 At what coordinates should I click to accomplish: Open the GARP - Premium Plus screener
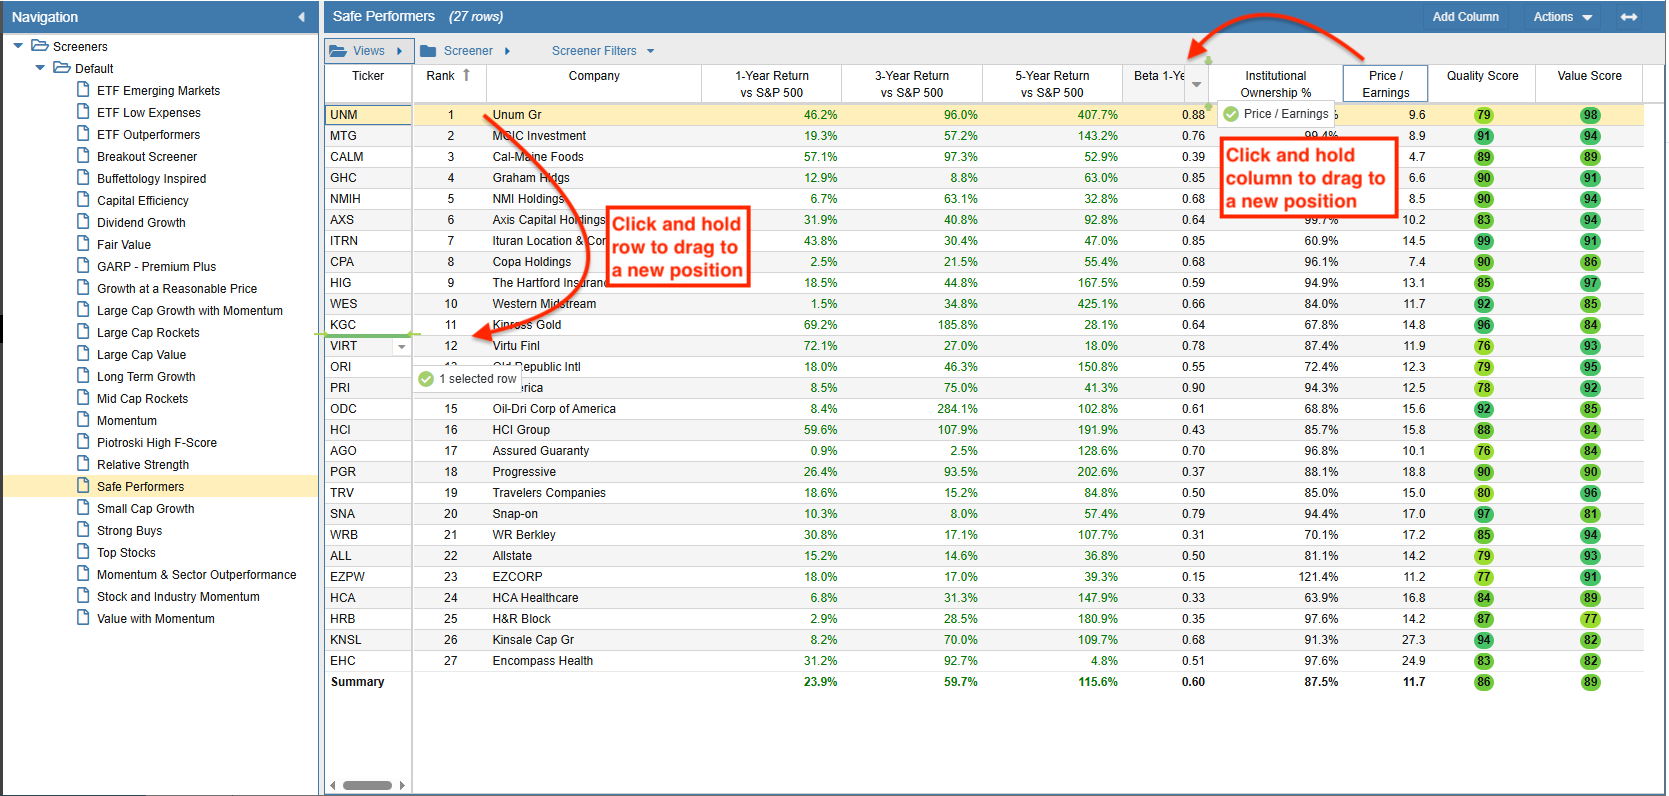(156, 267)
